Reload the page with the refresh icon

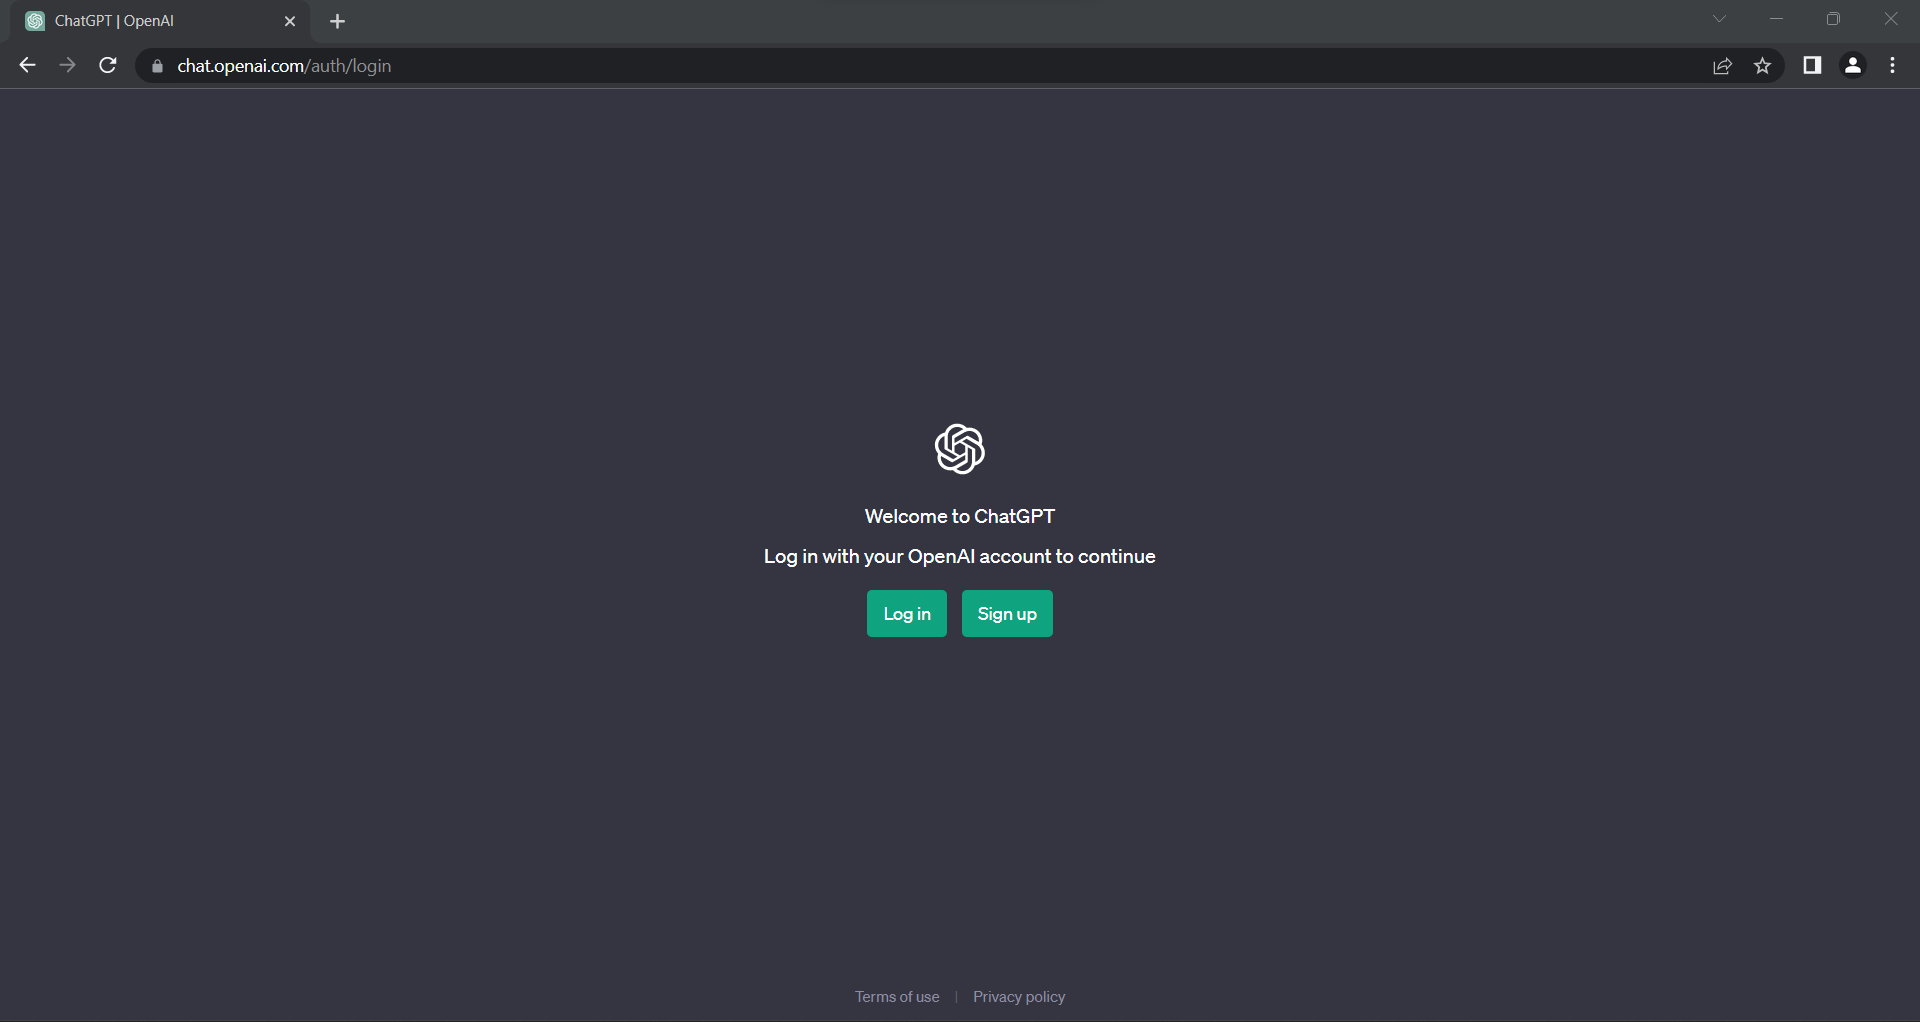[x=108, y=66]
